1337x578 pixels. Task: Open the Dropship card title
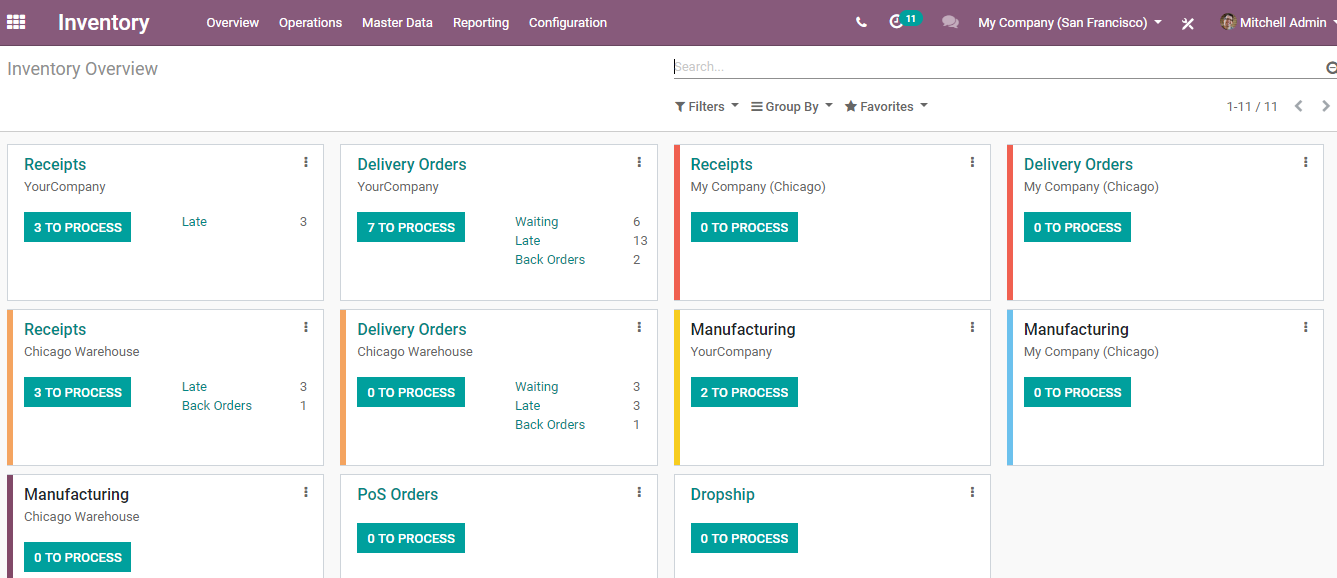tap(723, 494)
